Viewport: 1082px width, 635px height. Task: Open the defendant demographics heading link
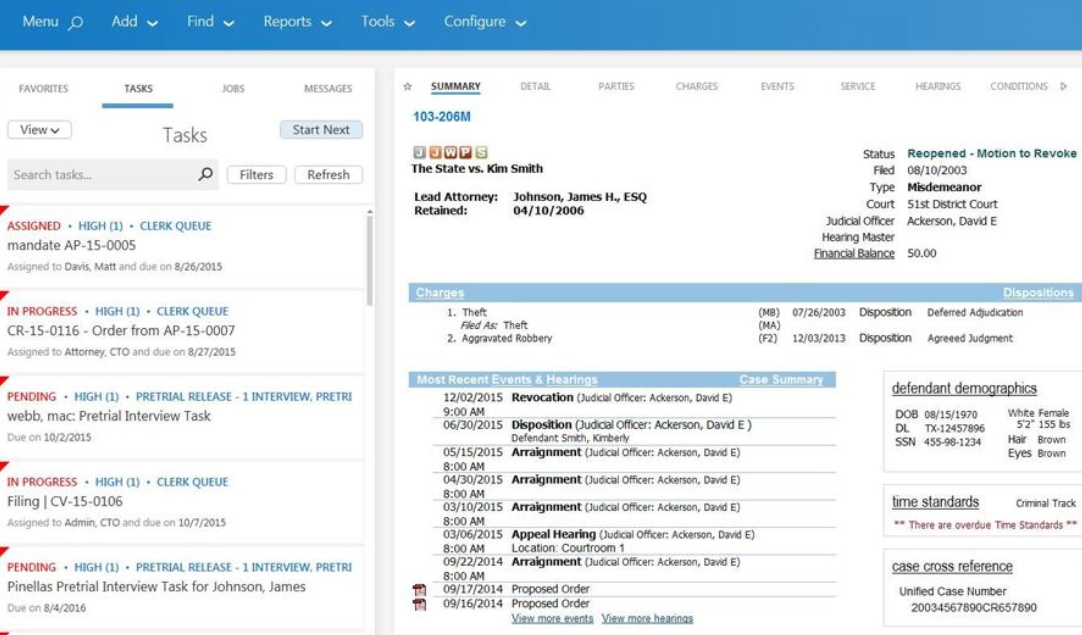(964, 389)
